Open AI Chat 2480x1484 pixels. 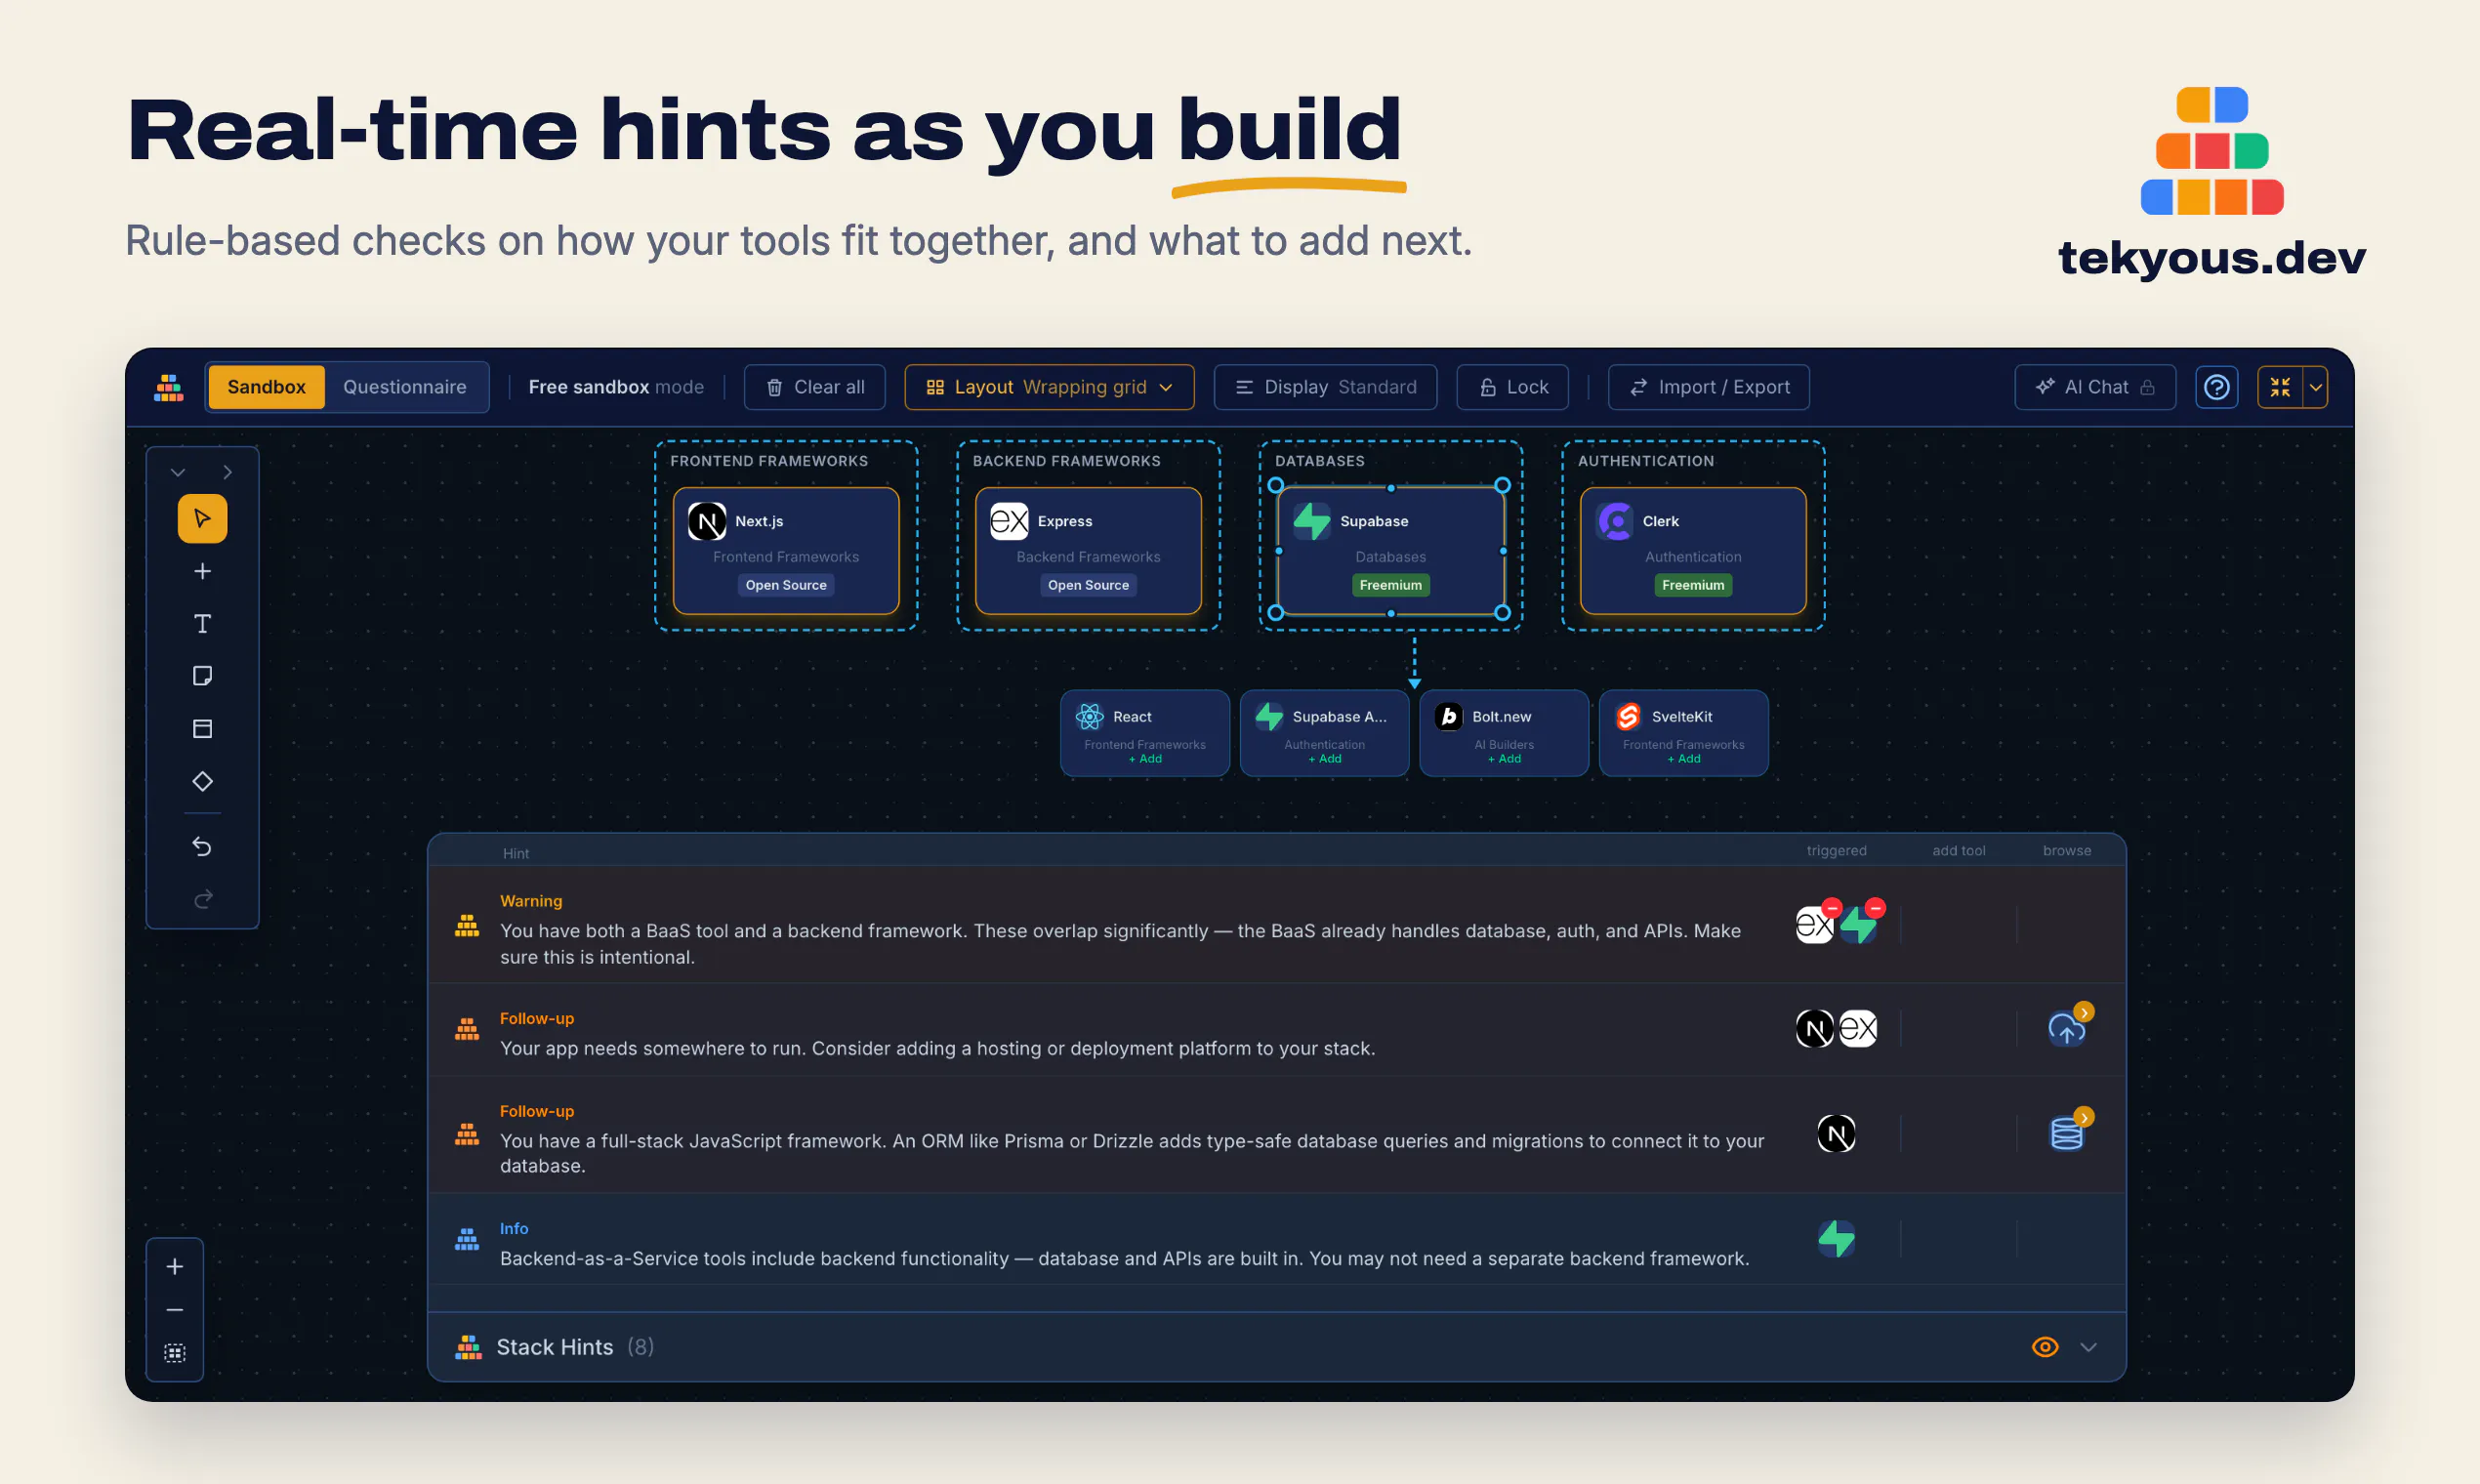[x=2094, y=387]
